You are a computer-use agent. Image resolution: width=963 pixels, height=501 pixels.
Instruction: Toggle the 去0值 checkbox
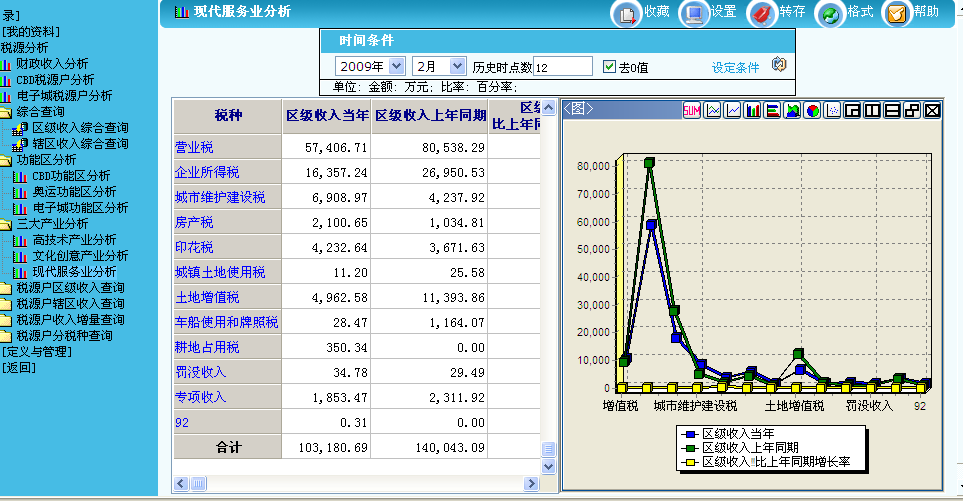coord(609,67)
